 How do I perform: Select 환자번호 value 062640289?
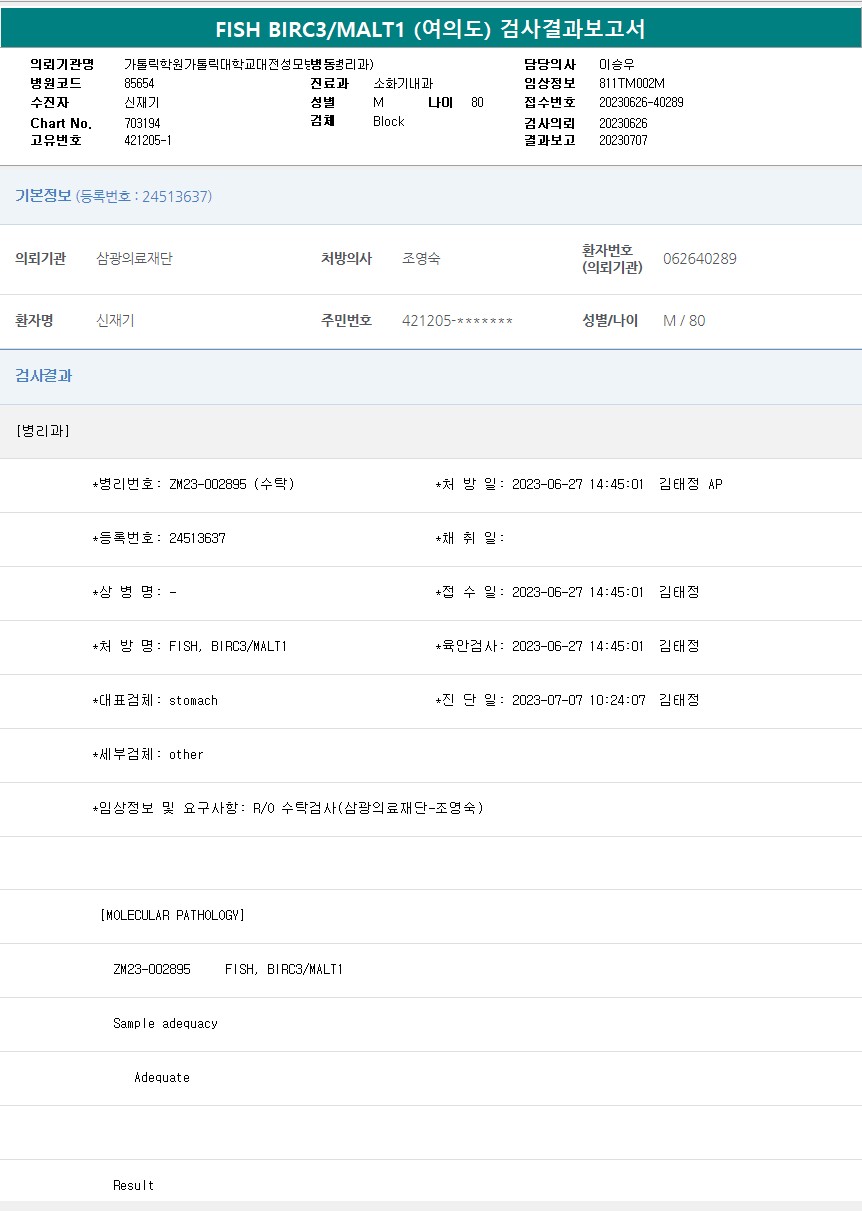click(700, 259)
